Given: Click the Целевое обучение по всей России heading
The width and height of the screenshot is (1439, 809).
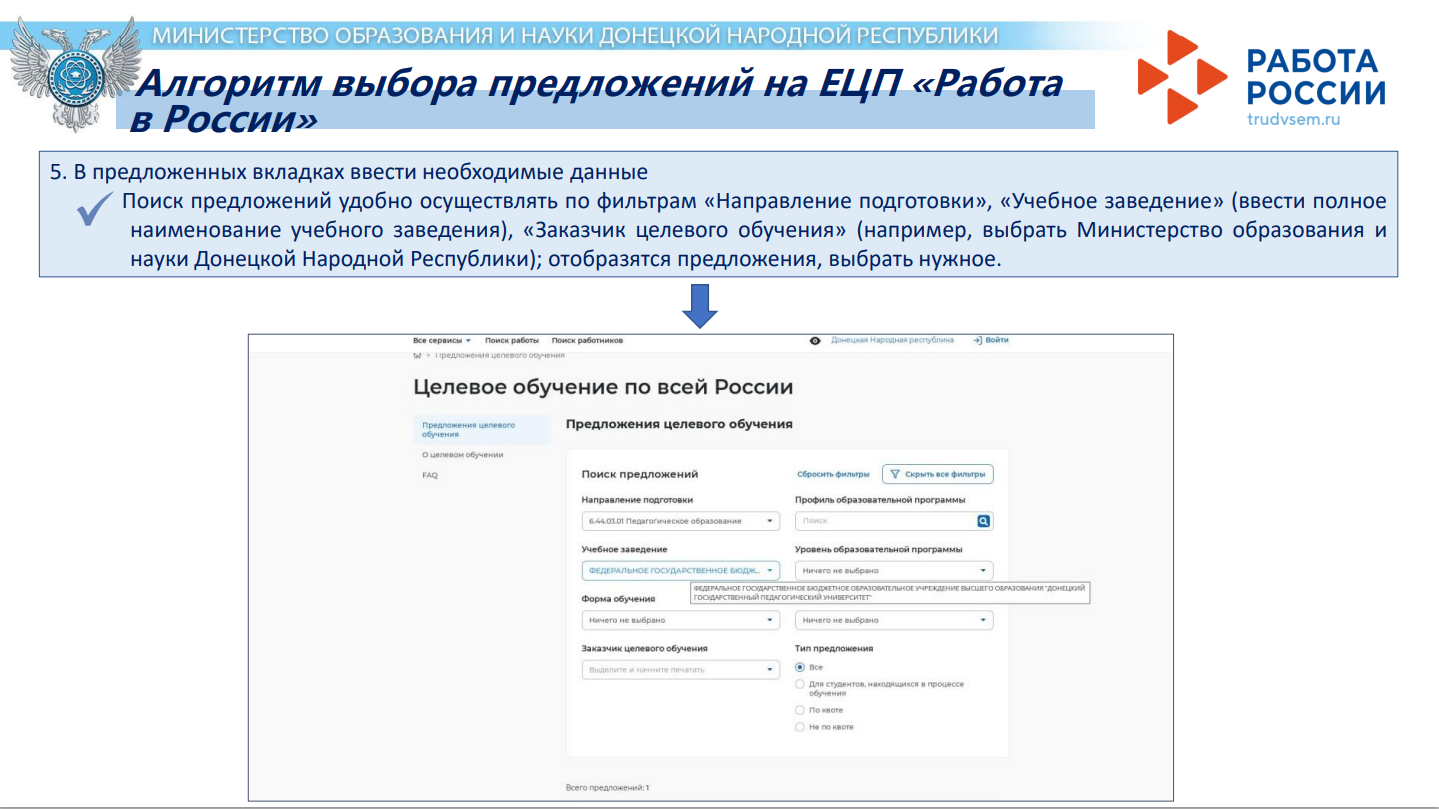Looking at the screenshot, I should pos(603,387).
